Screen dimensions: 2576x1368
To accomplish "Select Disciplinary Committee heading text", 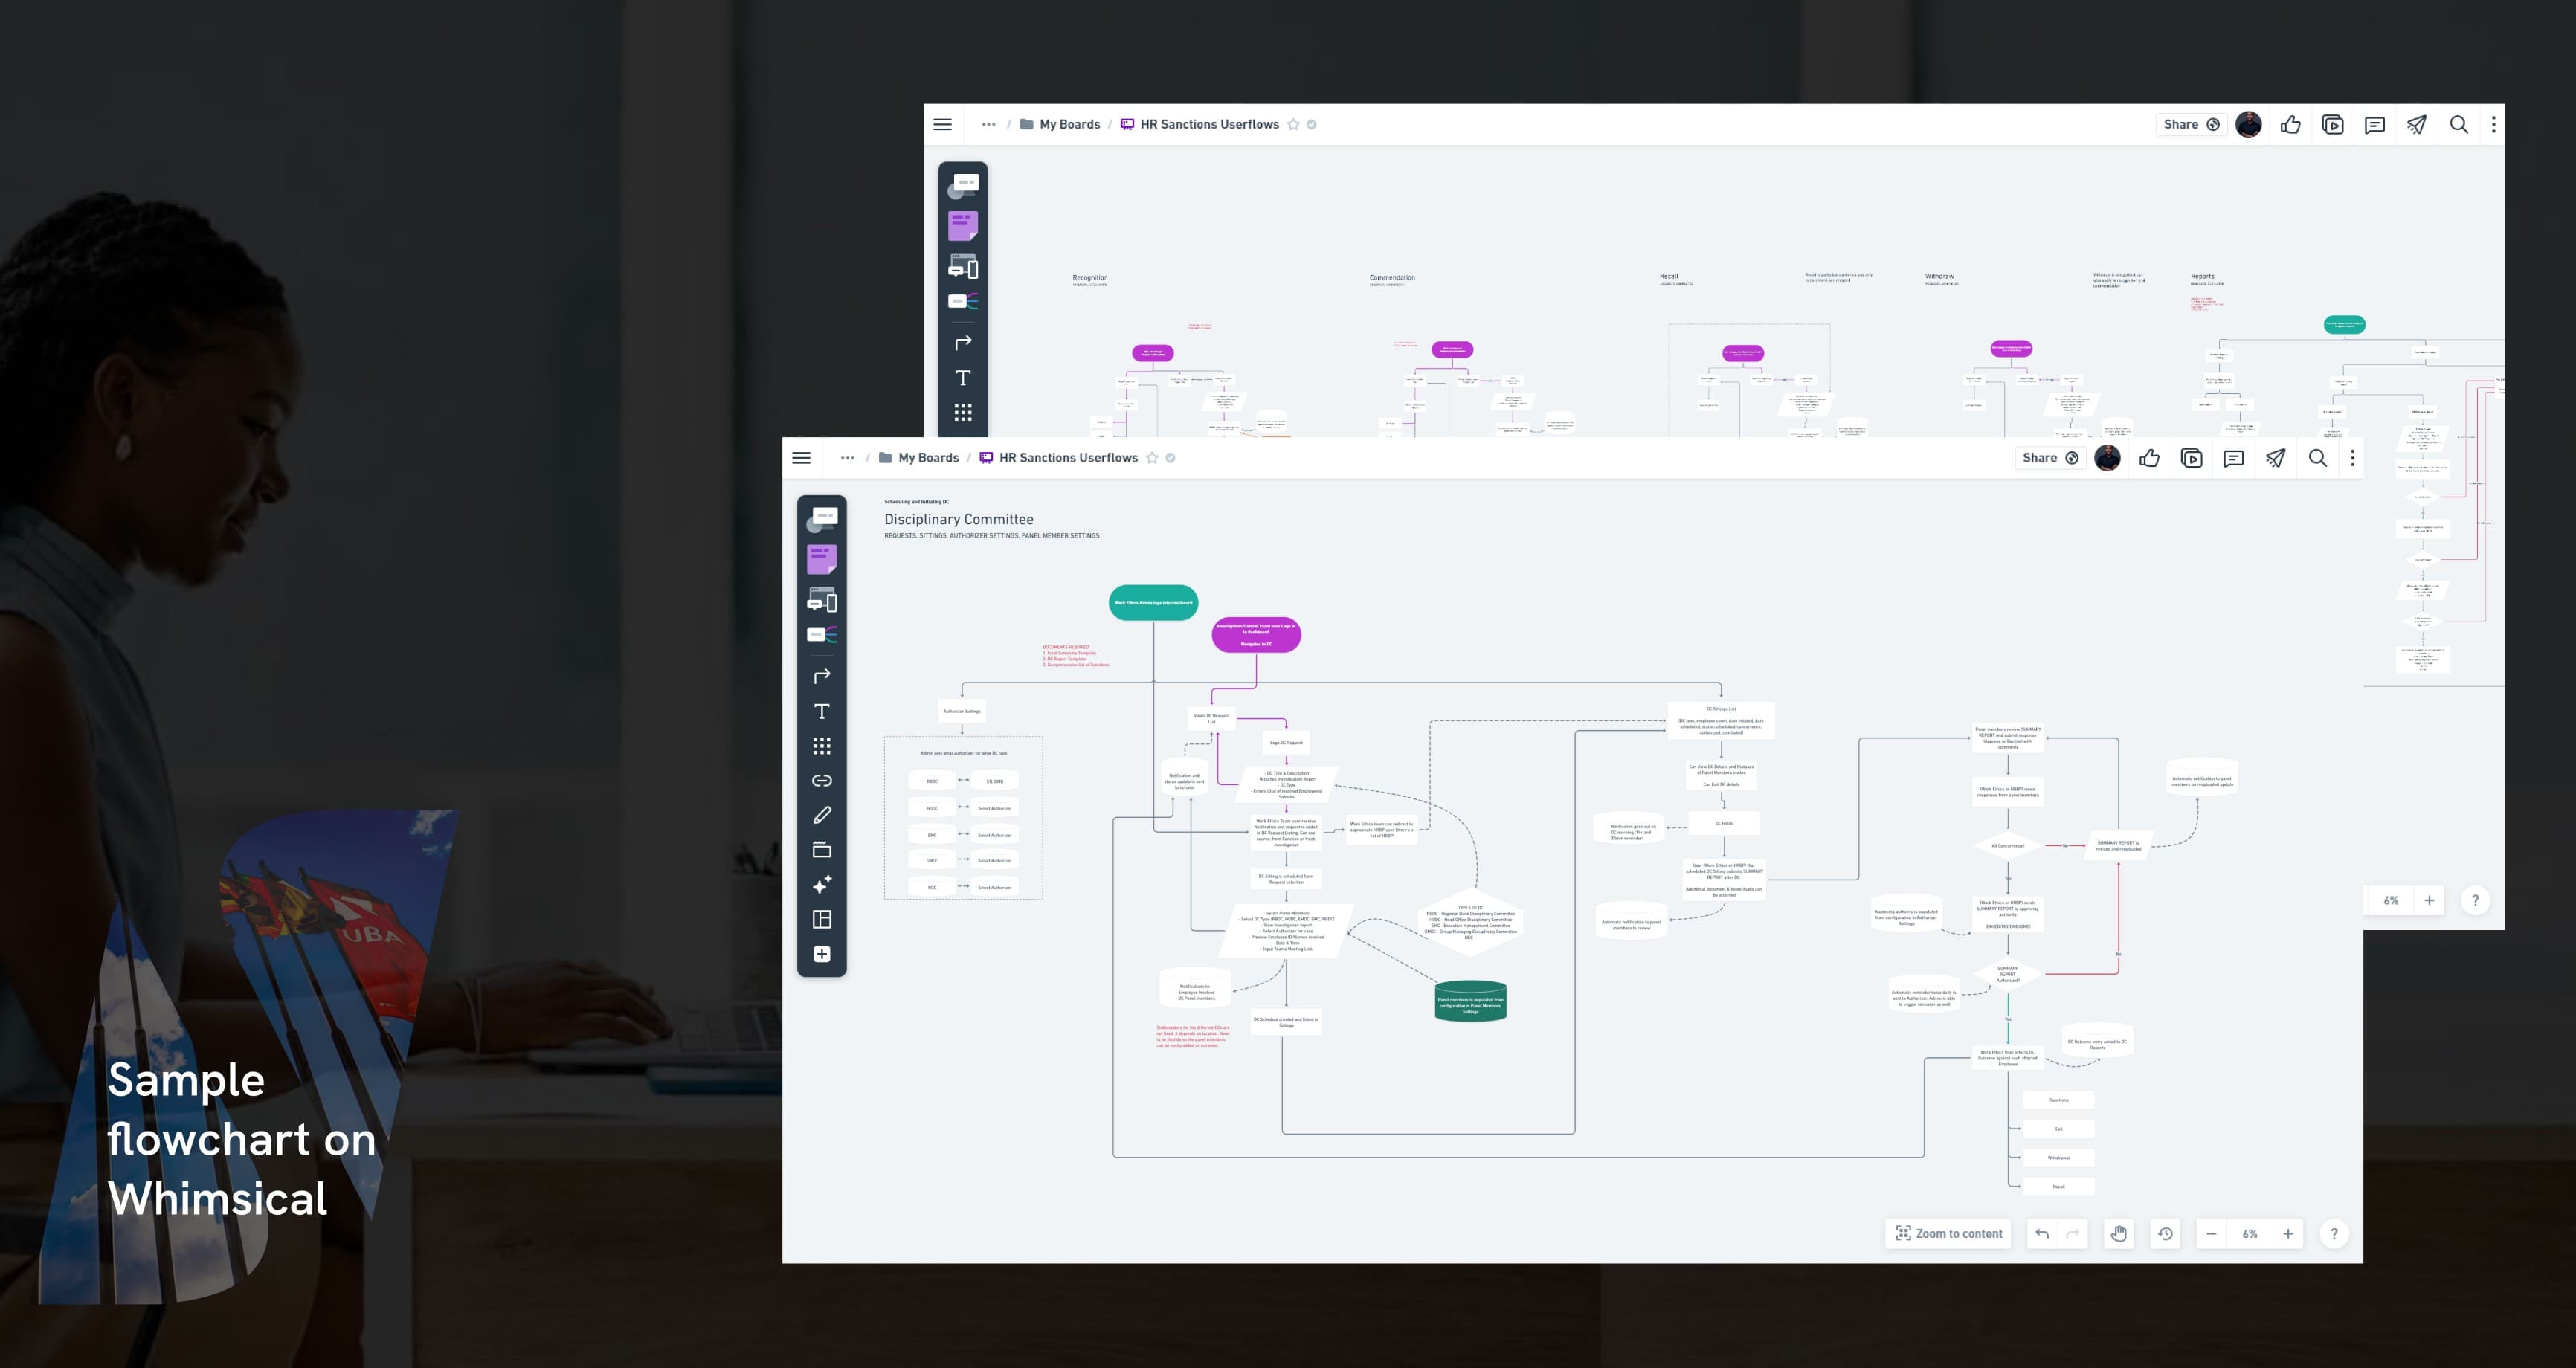I will click(x=958, y=519).
